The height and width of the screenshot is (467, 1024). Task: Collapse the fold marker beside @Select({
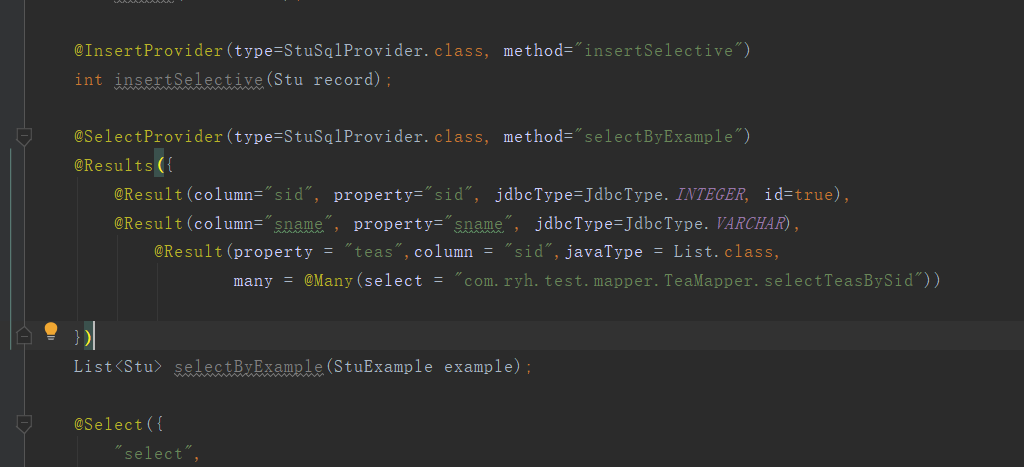tap(24, 425)
